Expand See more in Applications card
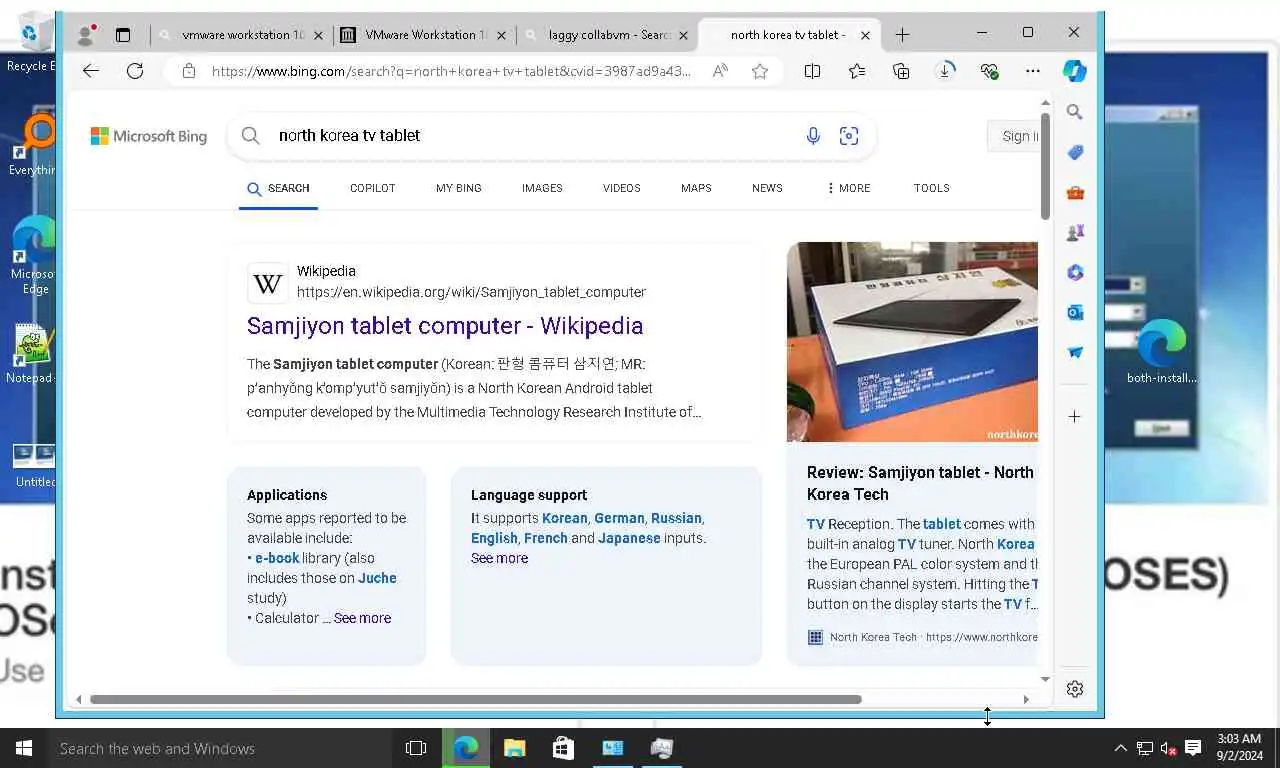 362,618
